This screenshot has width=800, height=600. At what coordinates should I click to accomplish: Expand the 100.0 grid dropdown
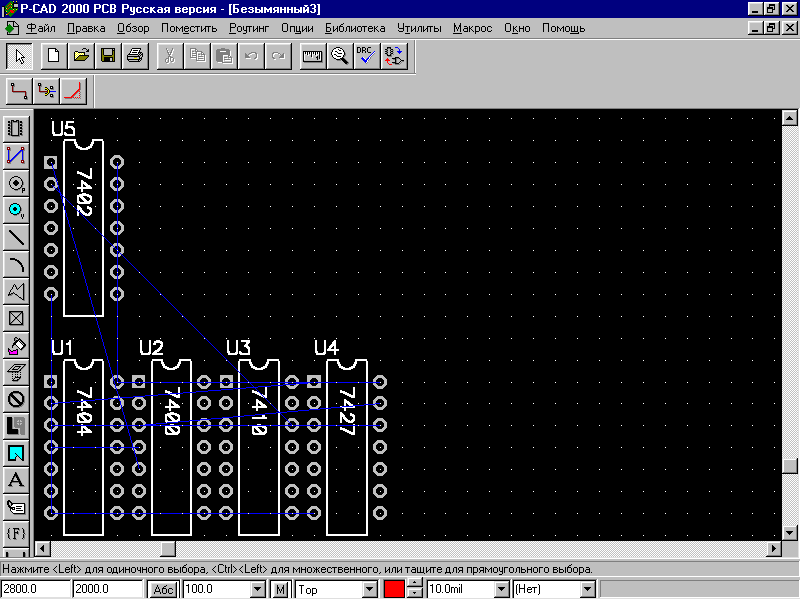click(x=258, y=590)
